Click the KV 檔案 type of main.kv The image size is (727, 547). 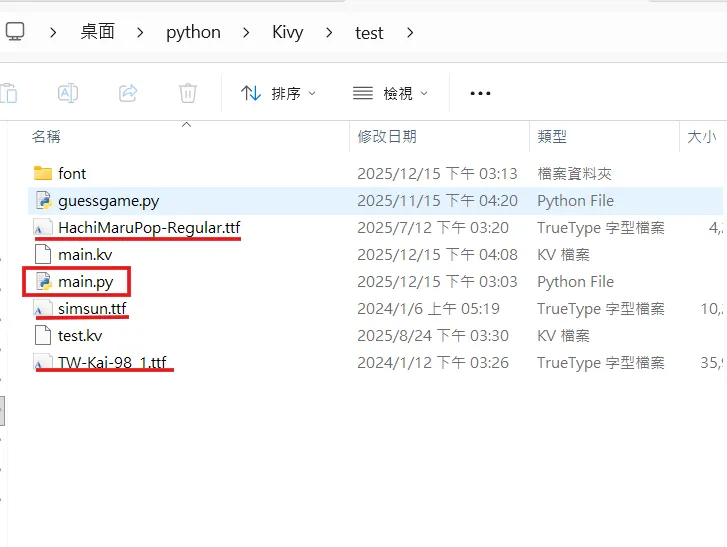[x=563, y=255]
